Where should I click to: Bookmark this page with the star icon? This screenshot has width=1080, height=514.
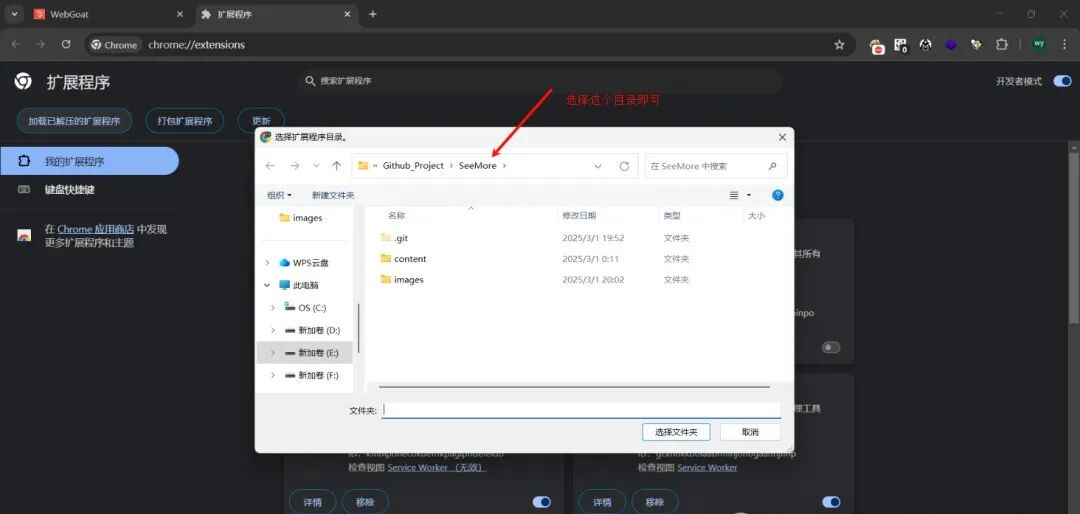tap(839, 45)
